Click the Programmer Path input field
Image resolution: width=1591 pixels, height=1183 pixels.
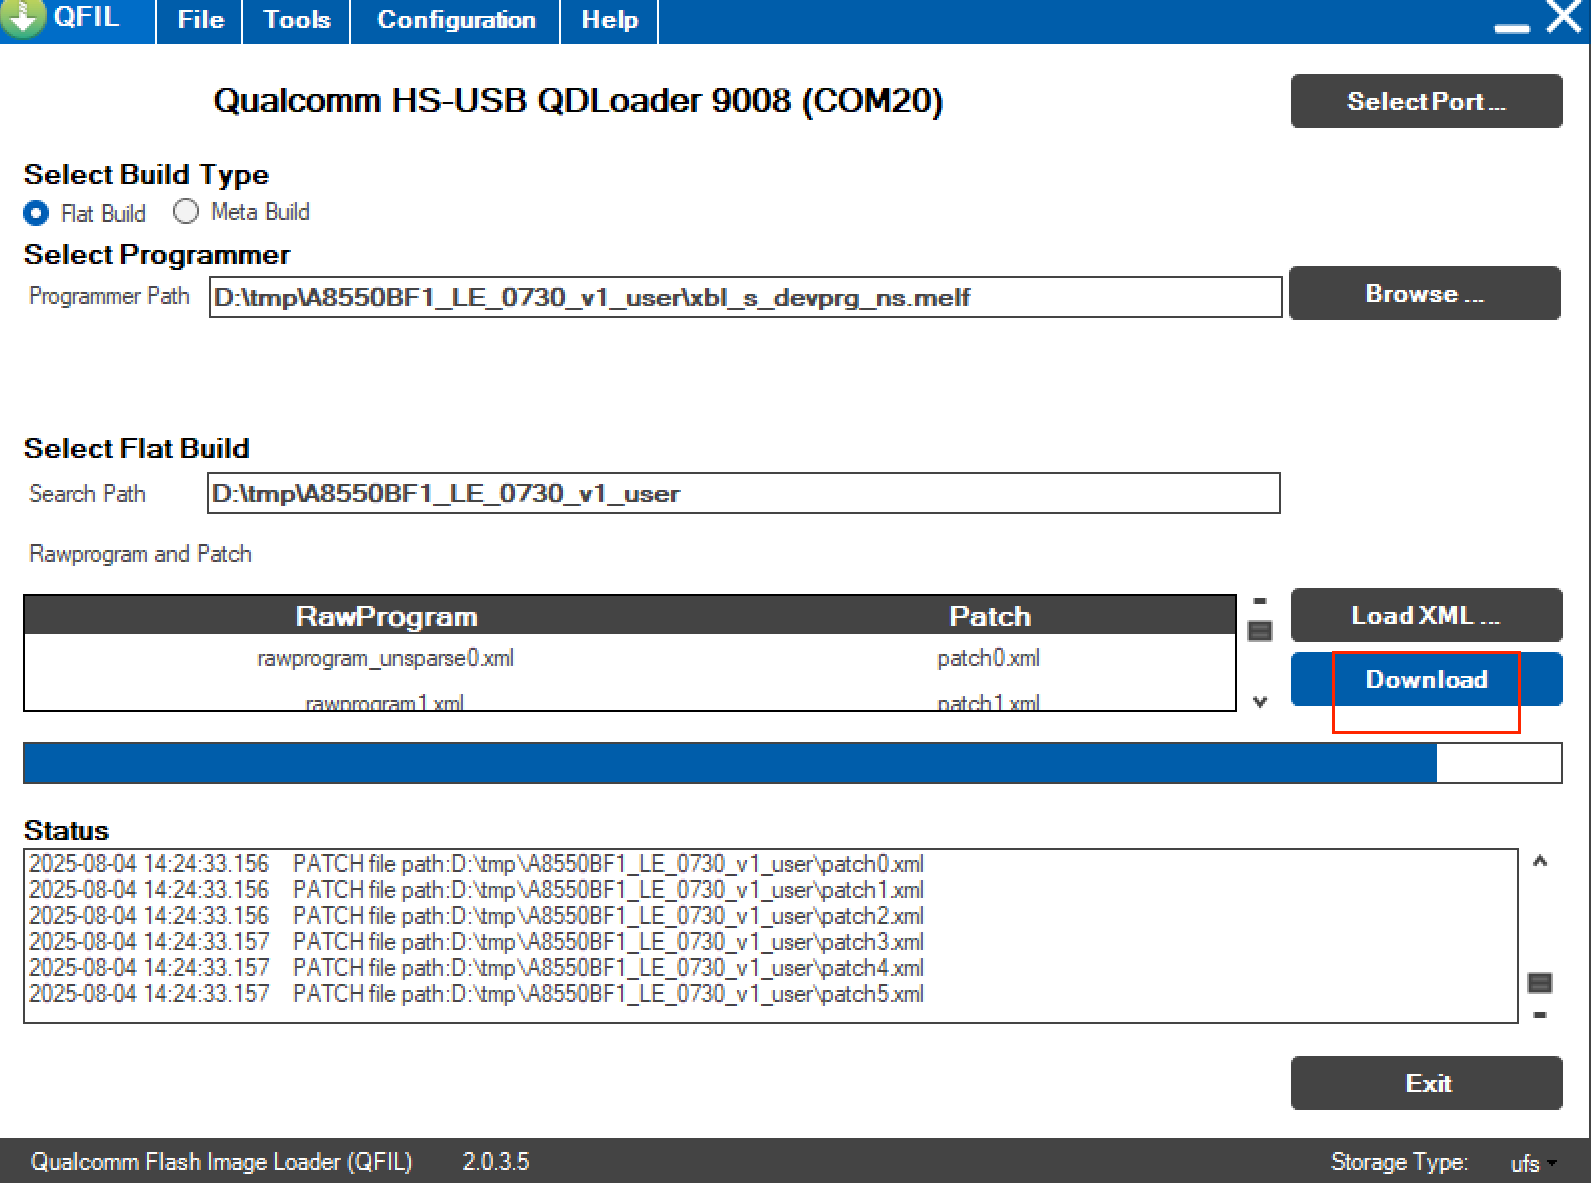click(x=745, y=297)
